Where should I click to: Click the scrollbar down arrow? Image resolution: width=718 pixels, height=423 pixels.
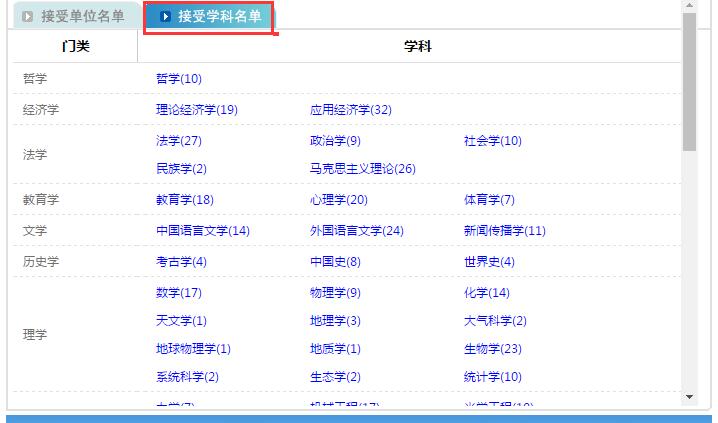tap(689, 397)
